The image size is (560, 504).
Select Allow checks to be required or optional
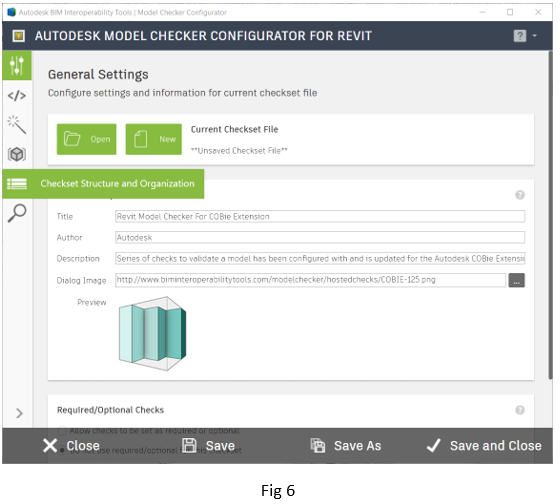(x=62, y=430)
